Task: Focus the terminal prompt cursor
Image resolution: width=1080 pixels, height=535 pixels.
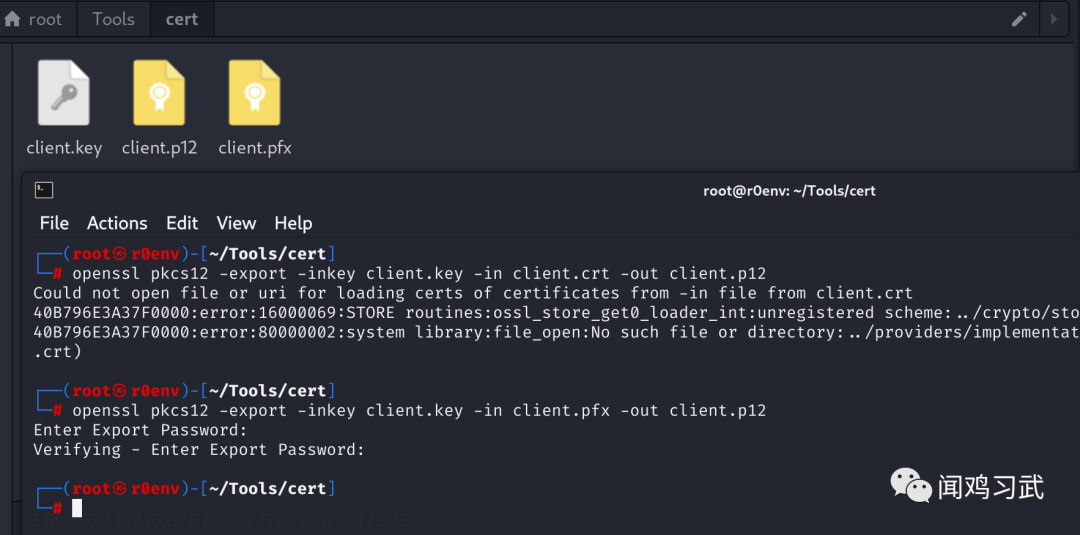Action: (x=77, y=508)
